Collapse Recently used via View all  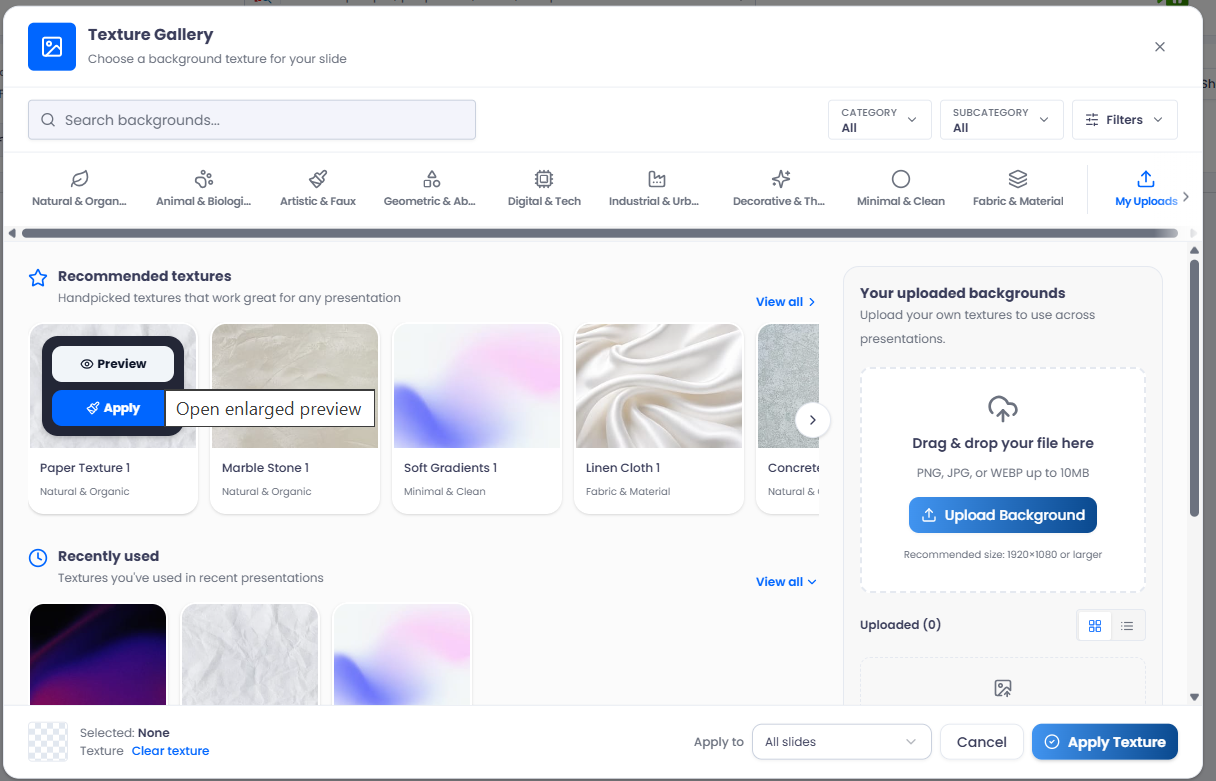tap(786, 582)
